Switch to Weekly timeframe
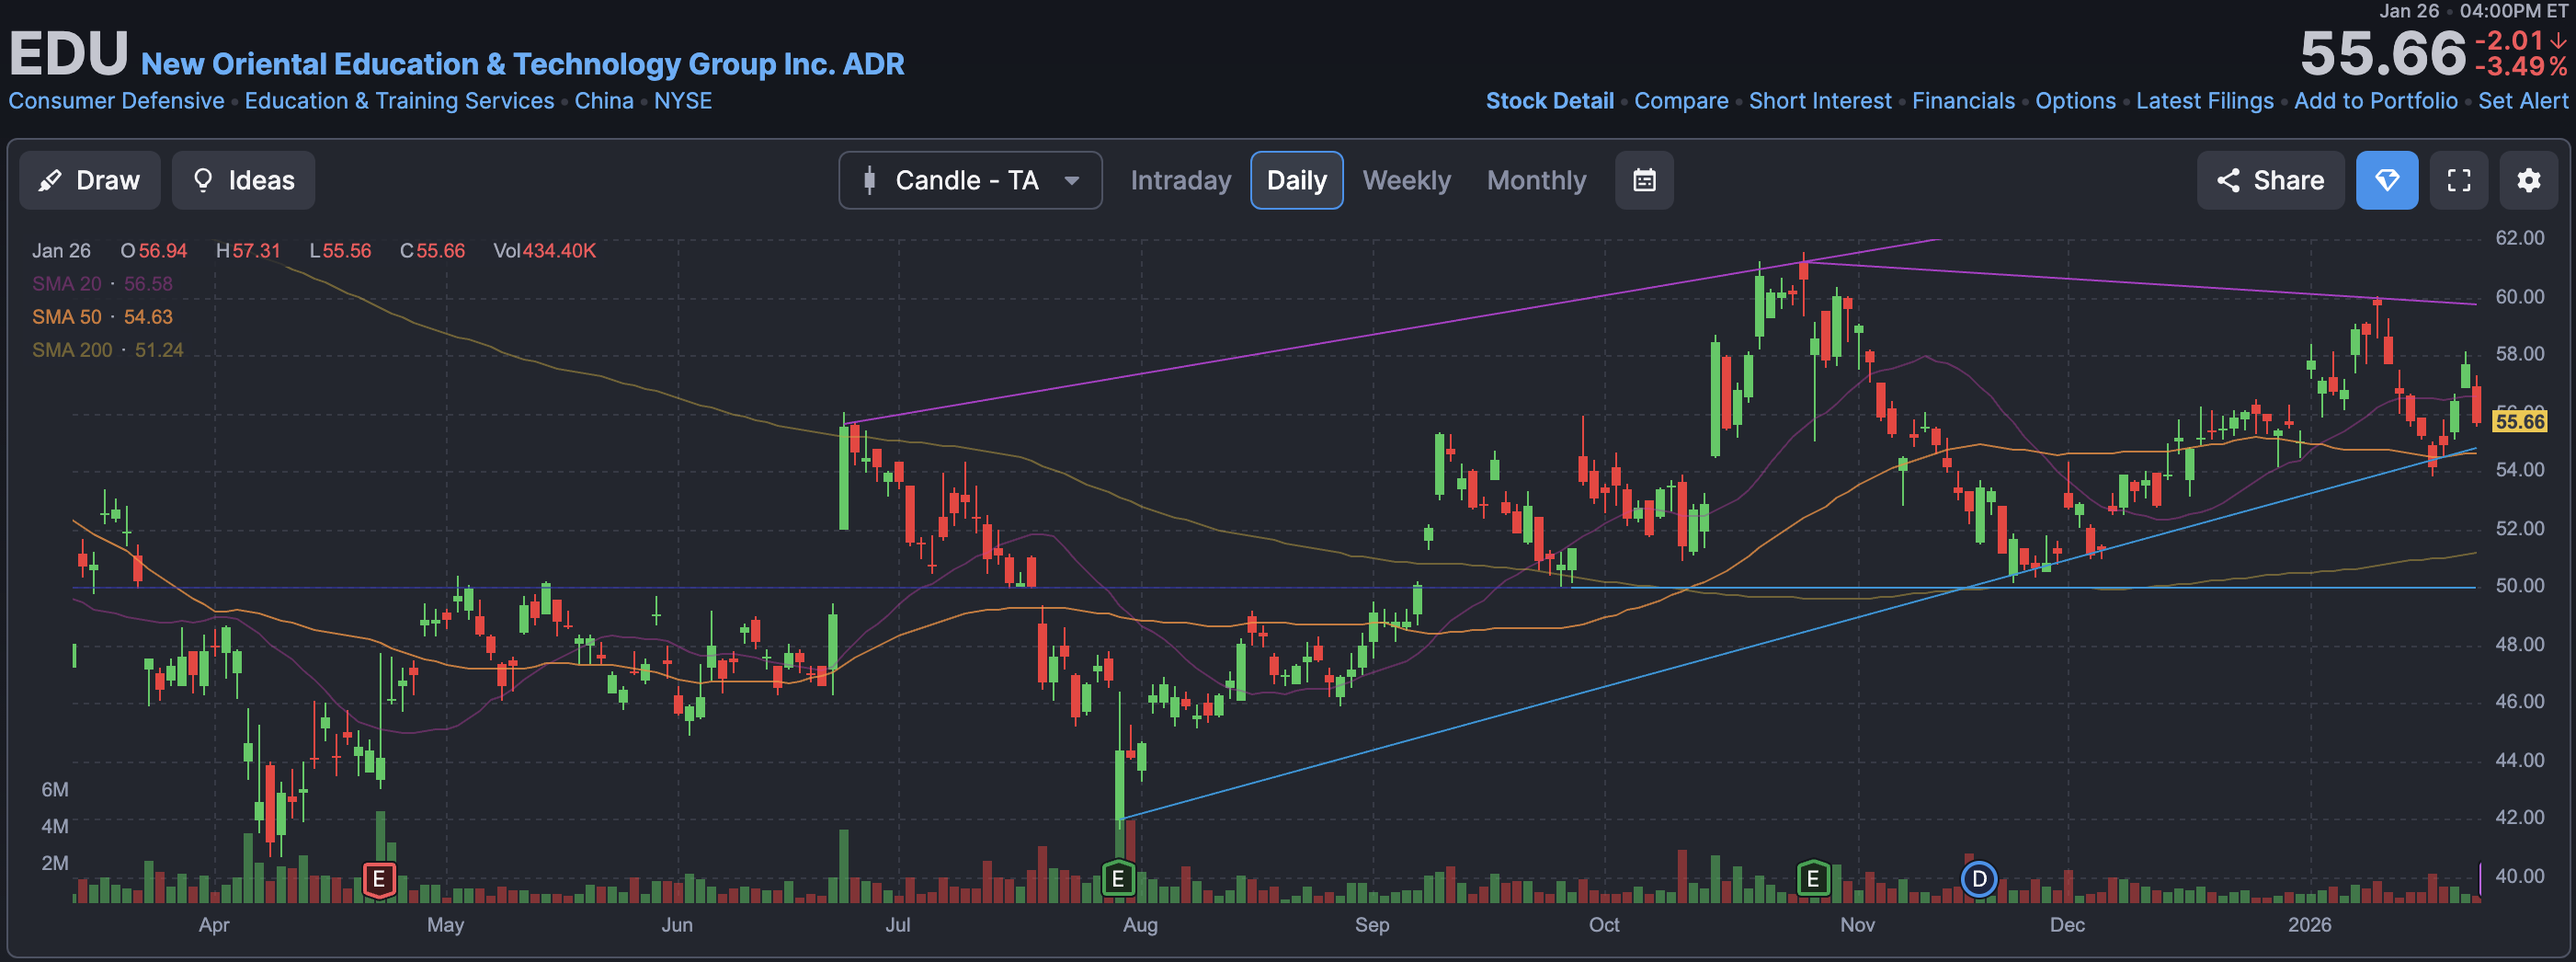This screenshot has height=962, width=2576. tap(1406, 180)
